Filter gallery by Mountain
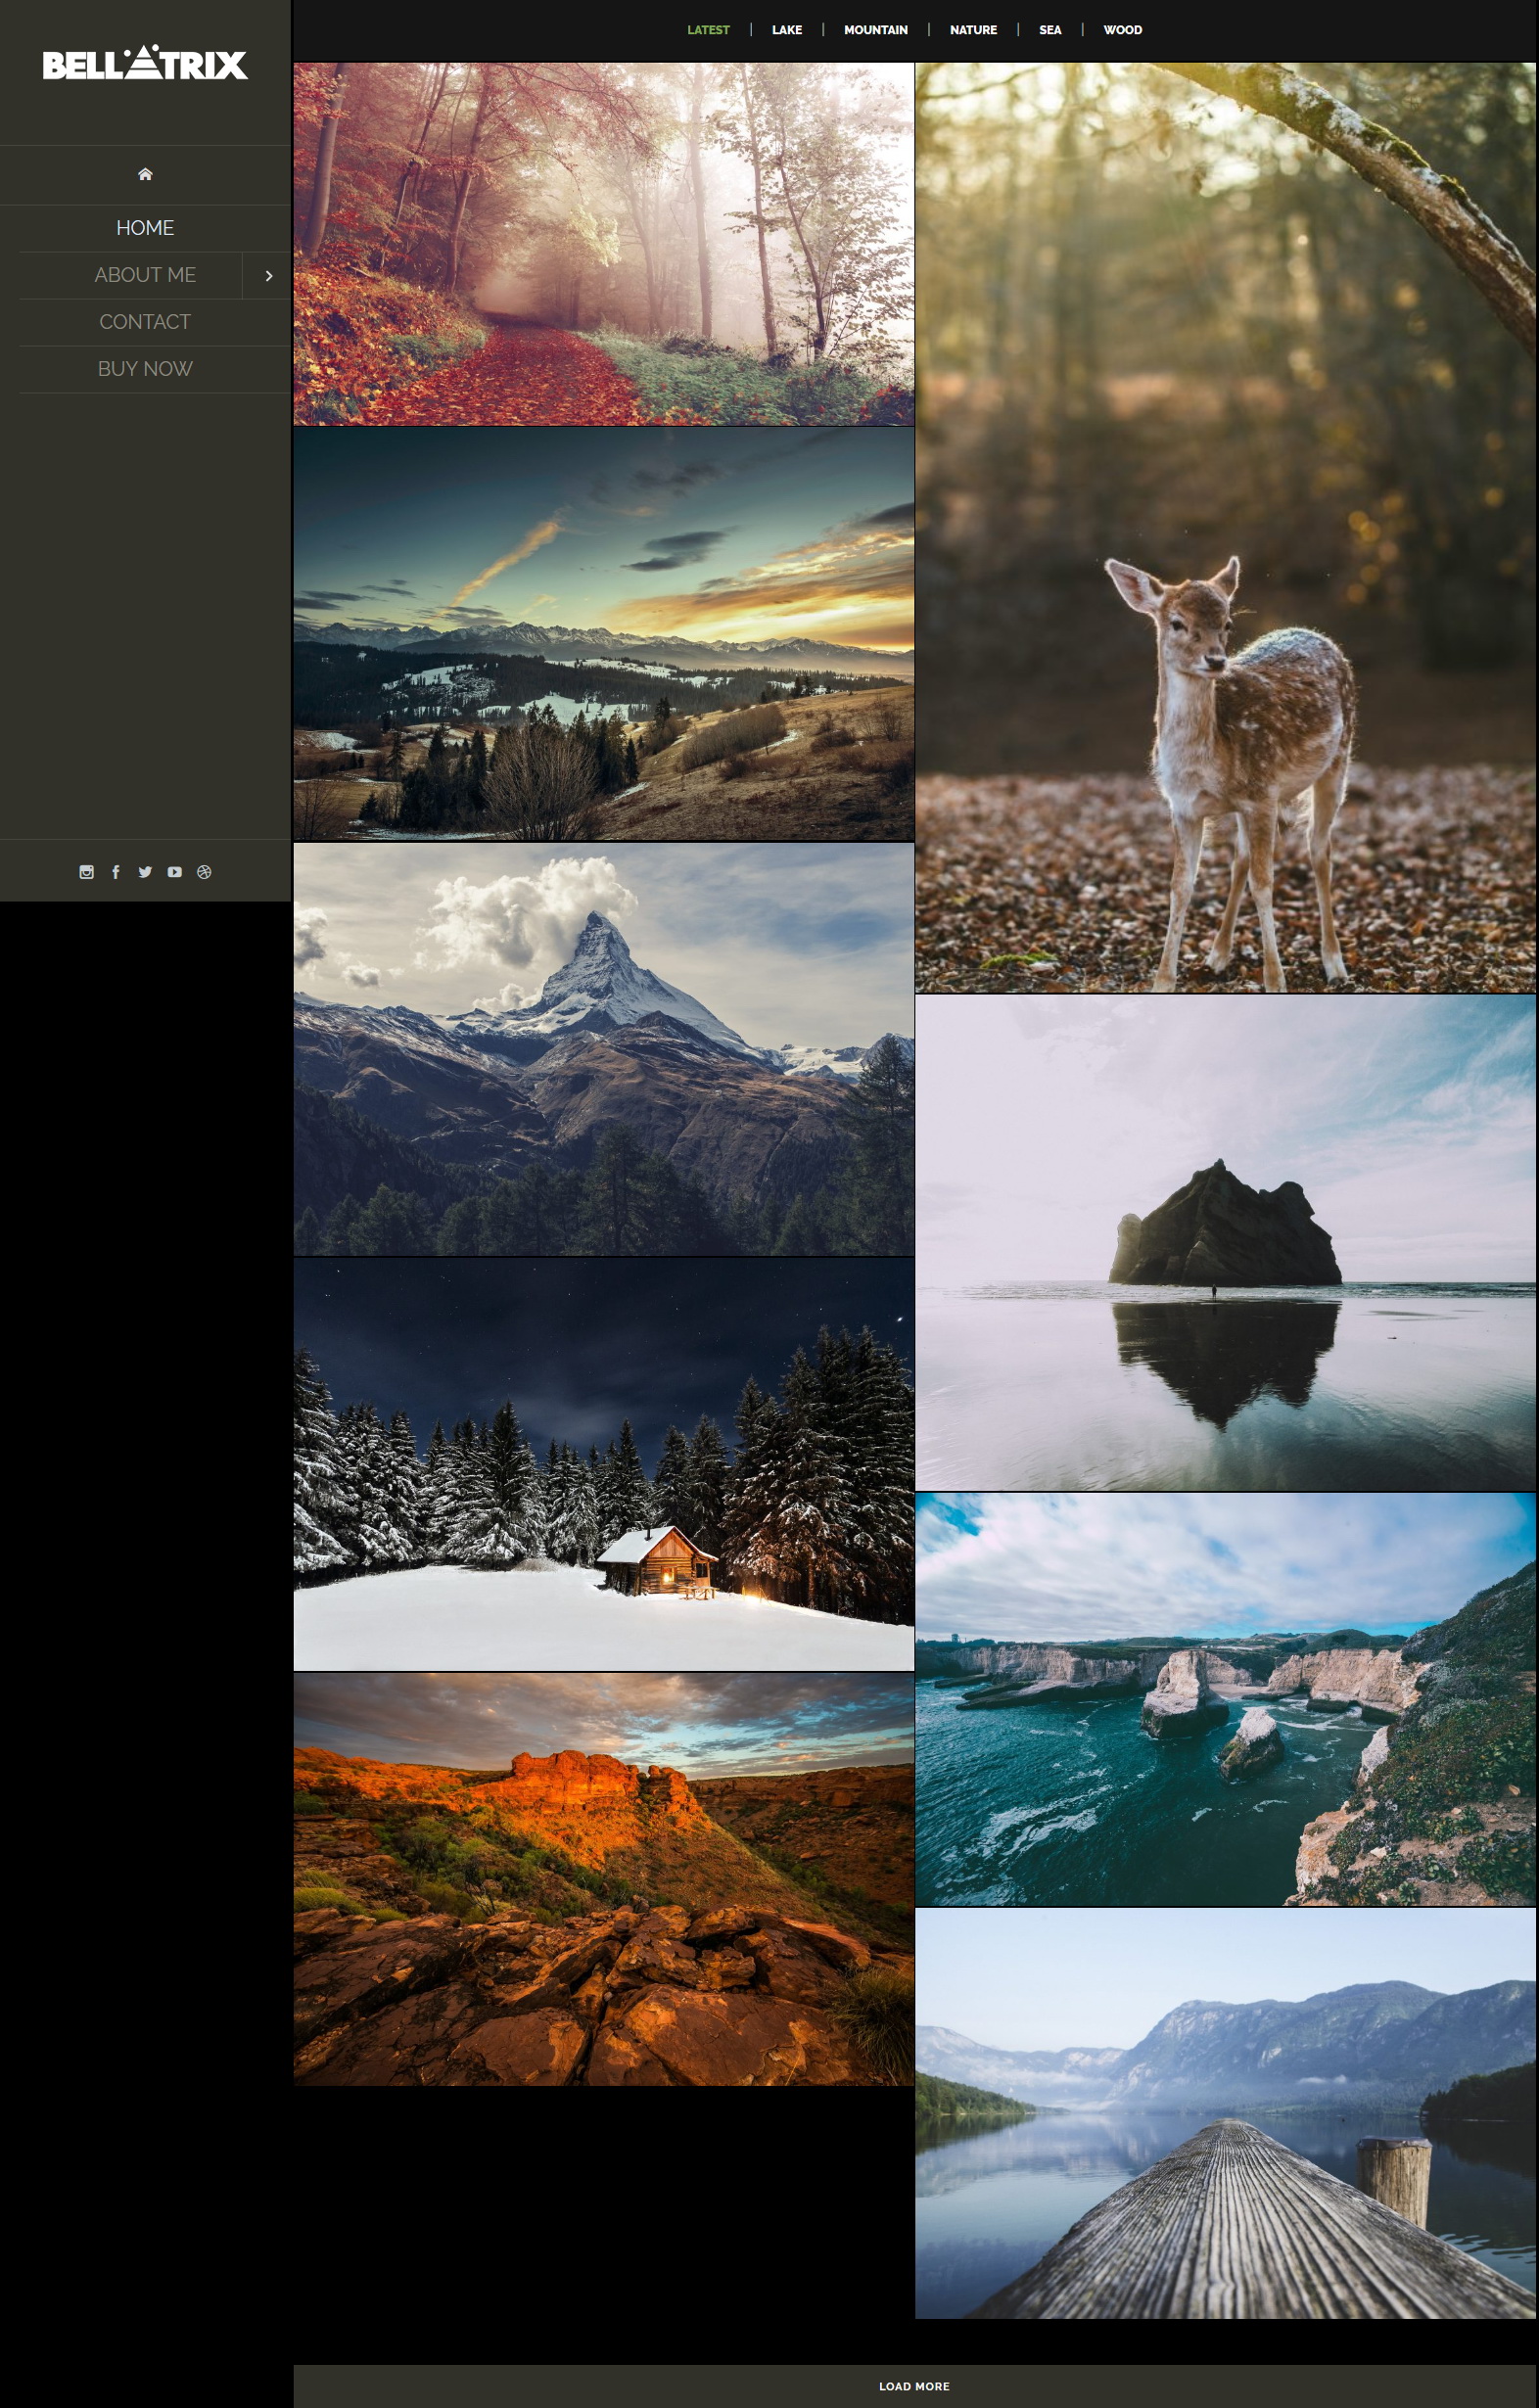Image resolution: width=1539 pixels, height=2408 pixels. (876, 30)
